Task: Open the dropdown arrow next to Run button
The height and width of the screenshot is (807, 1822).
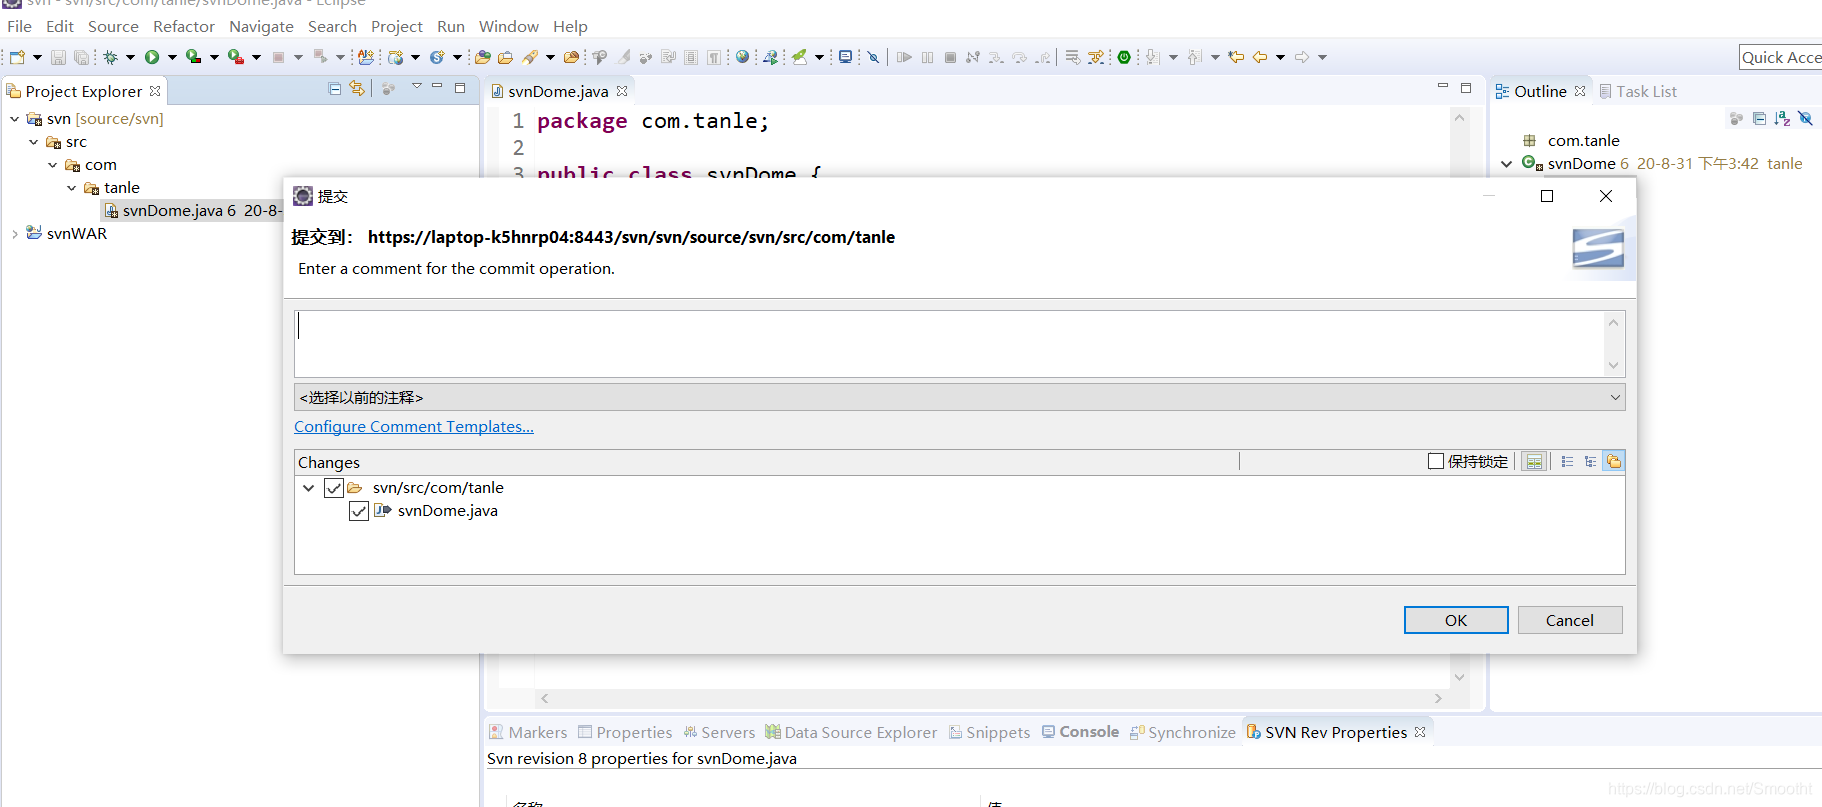Action: point(172,57)
